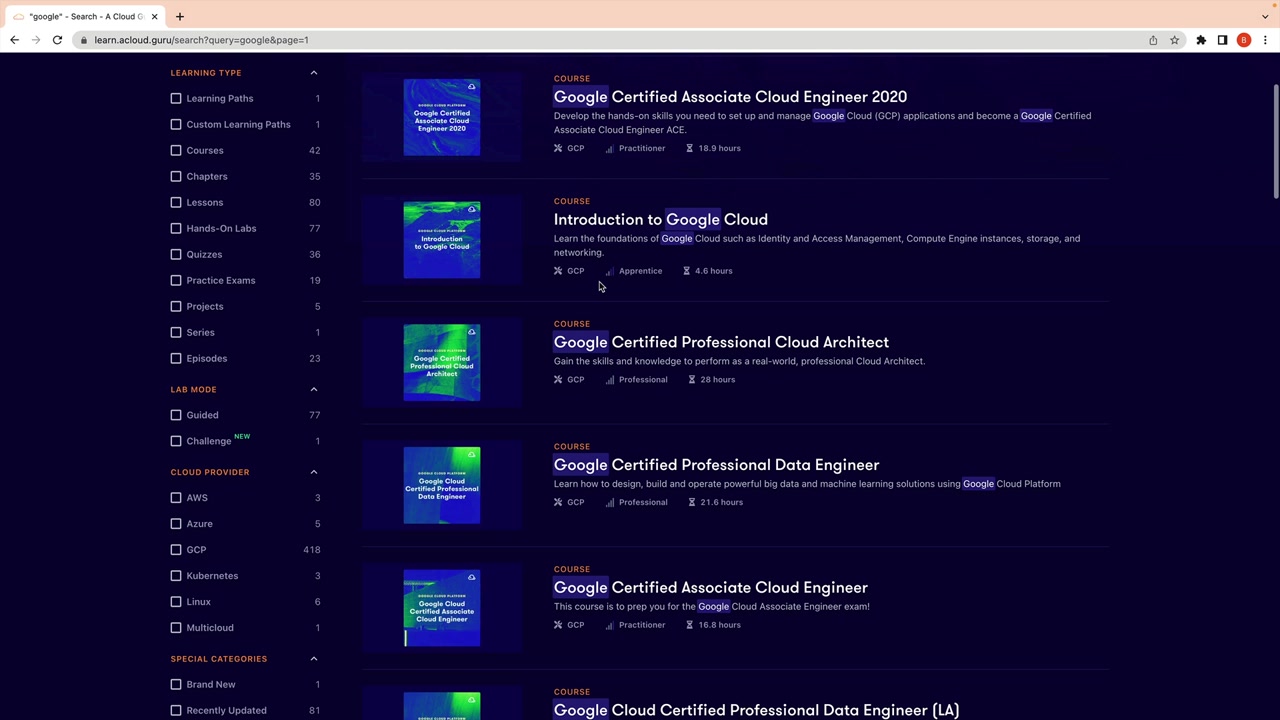Open a new tab with plus icon
Viewport: 1280px width, 720px height.
180,16
